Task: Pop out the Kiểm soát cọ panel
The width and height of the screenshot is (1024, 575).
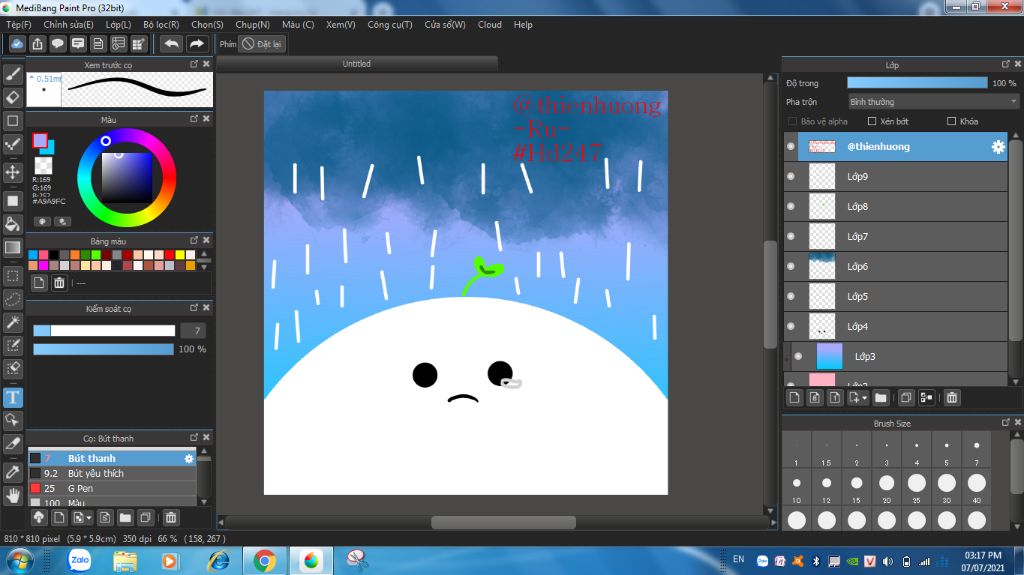Action: (194, 308)
